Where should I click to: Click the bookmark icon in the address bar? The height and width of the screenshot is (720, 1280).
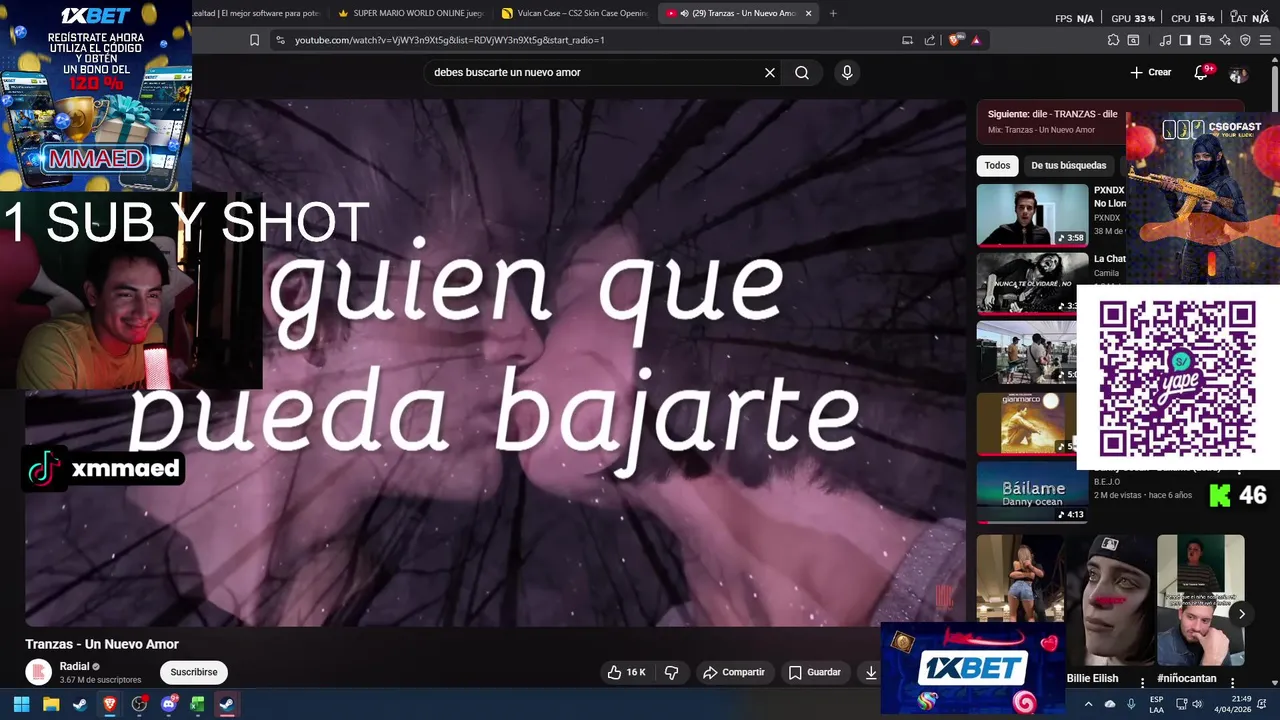tap(254, 40)
